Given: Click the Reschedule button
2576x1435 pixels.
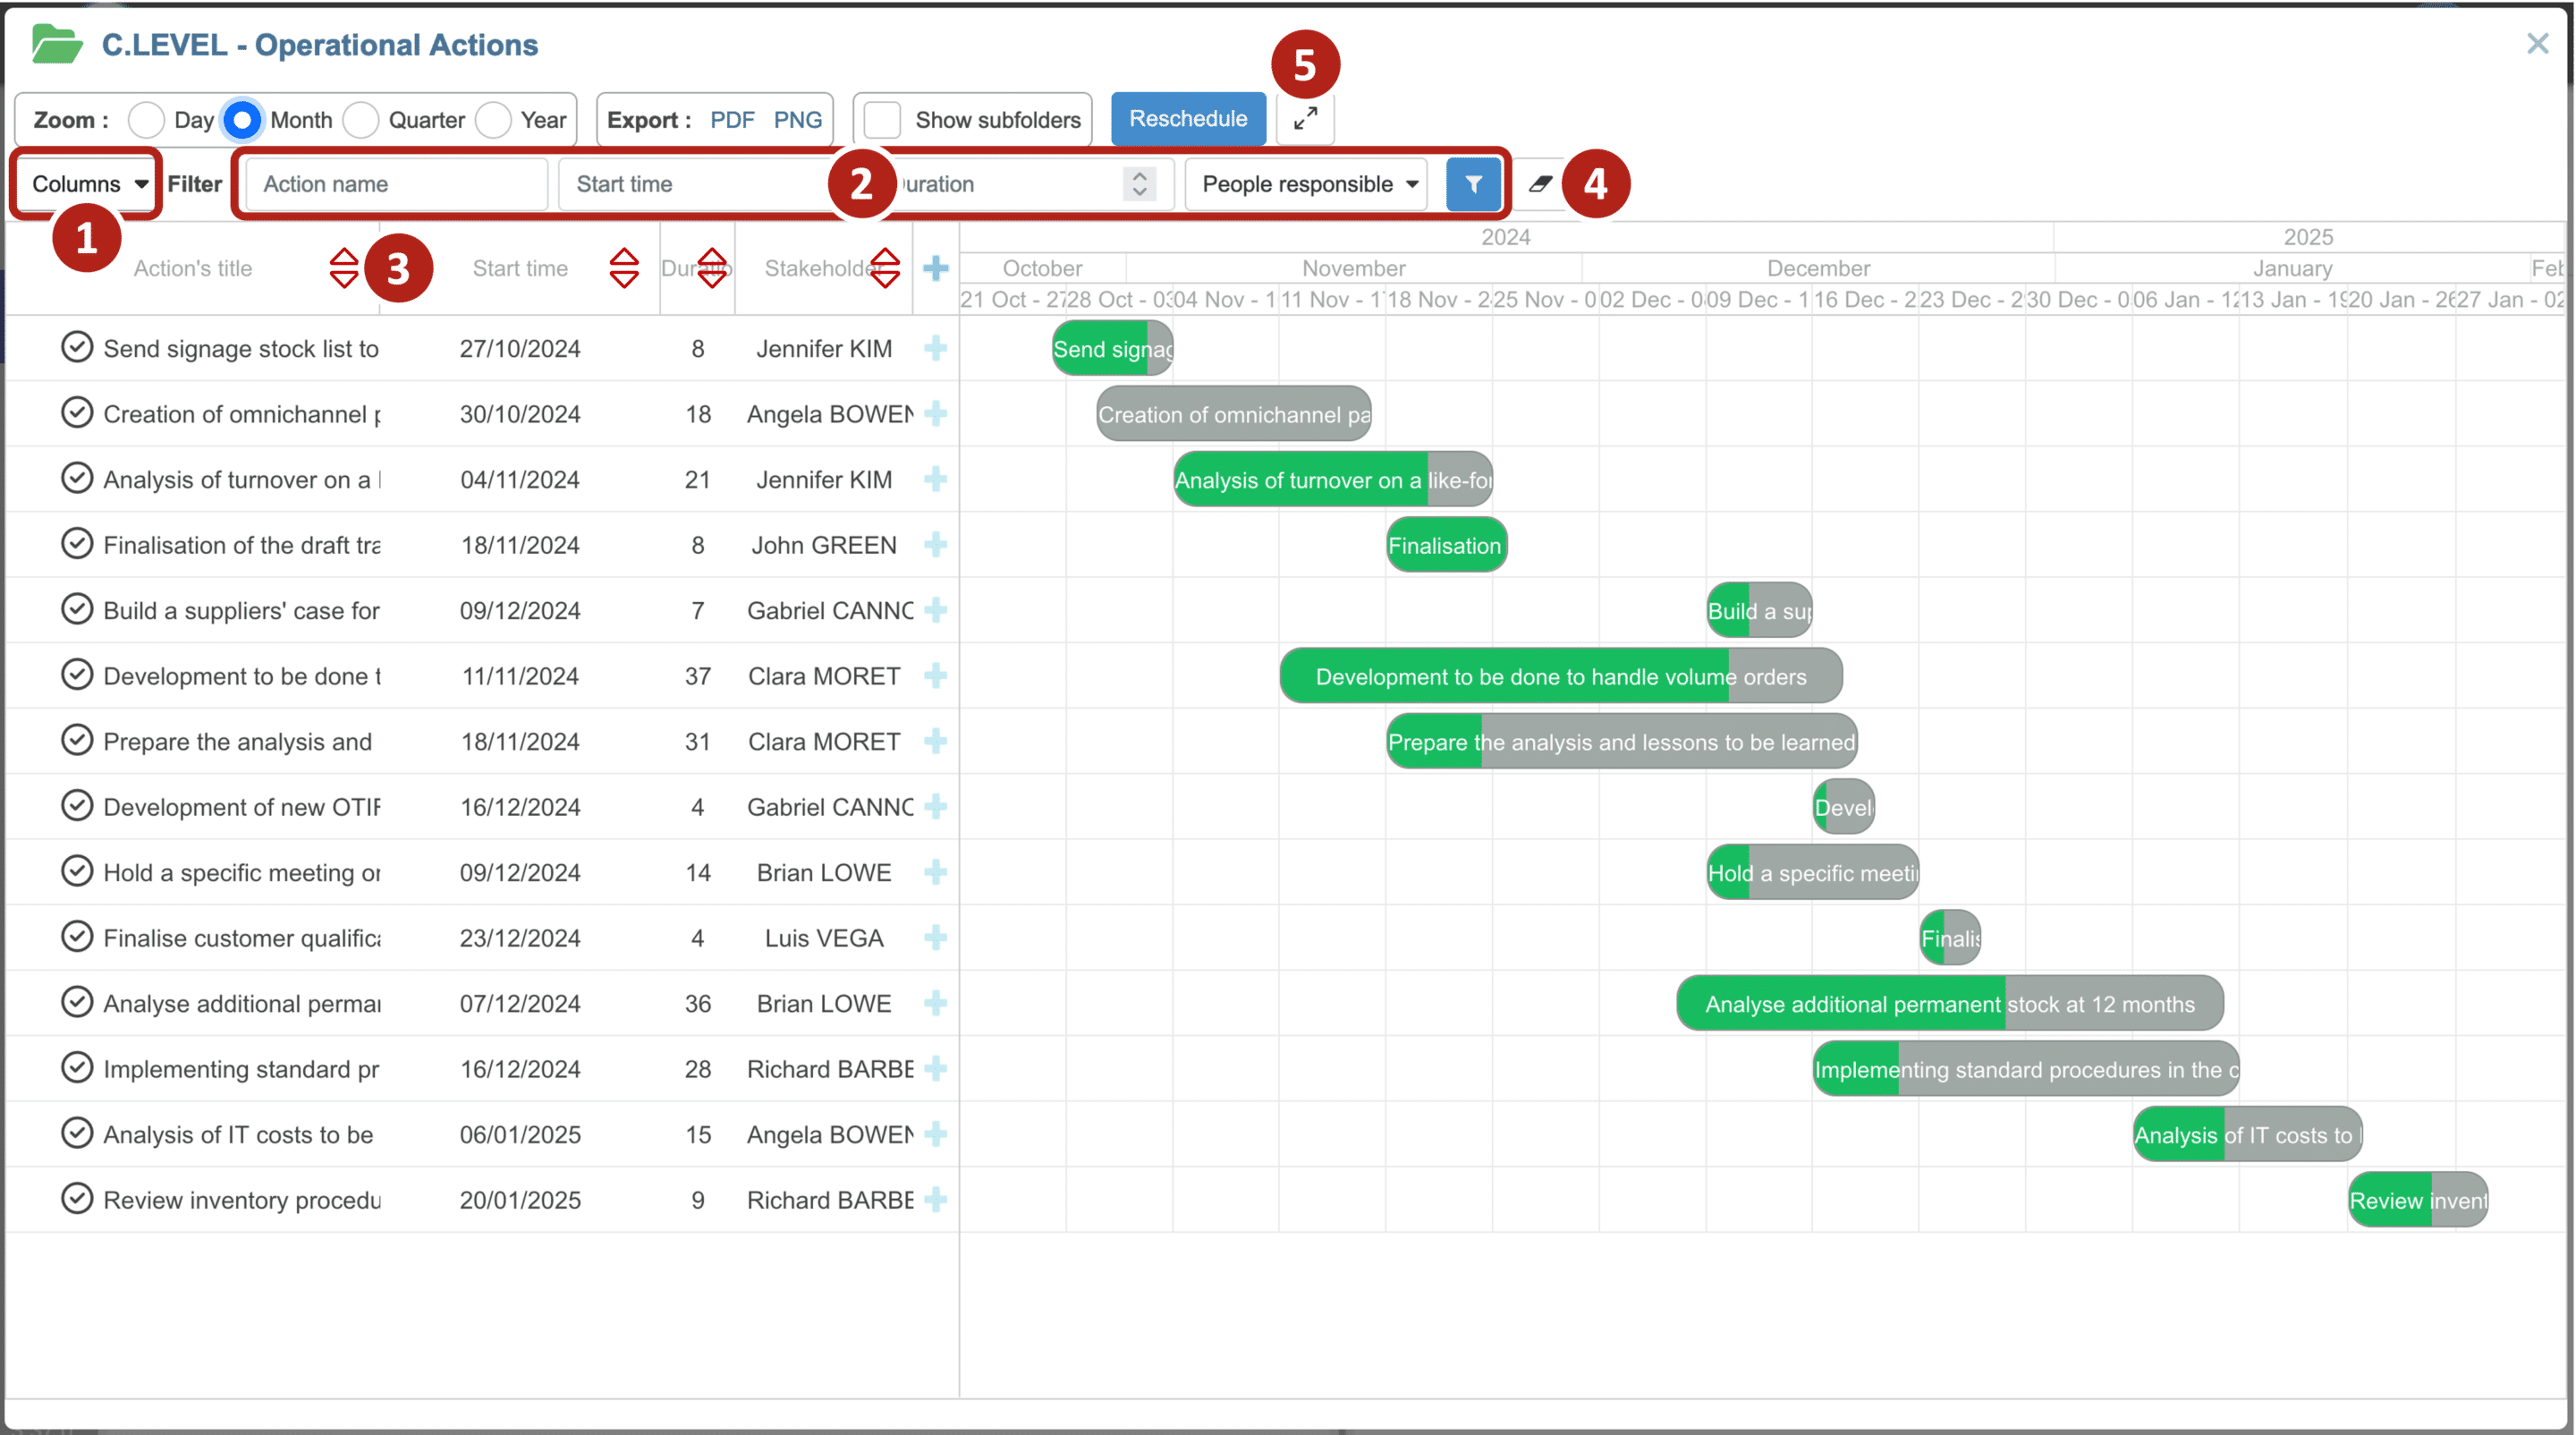Looking at the screenshot, I should (1187, 119).
